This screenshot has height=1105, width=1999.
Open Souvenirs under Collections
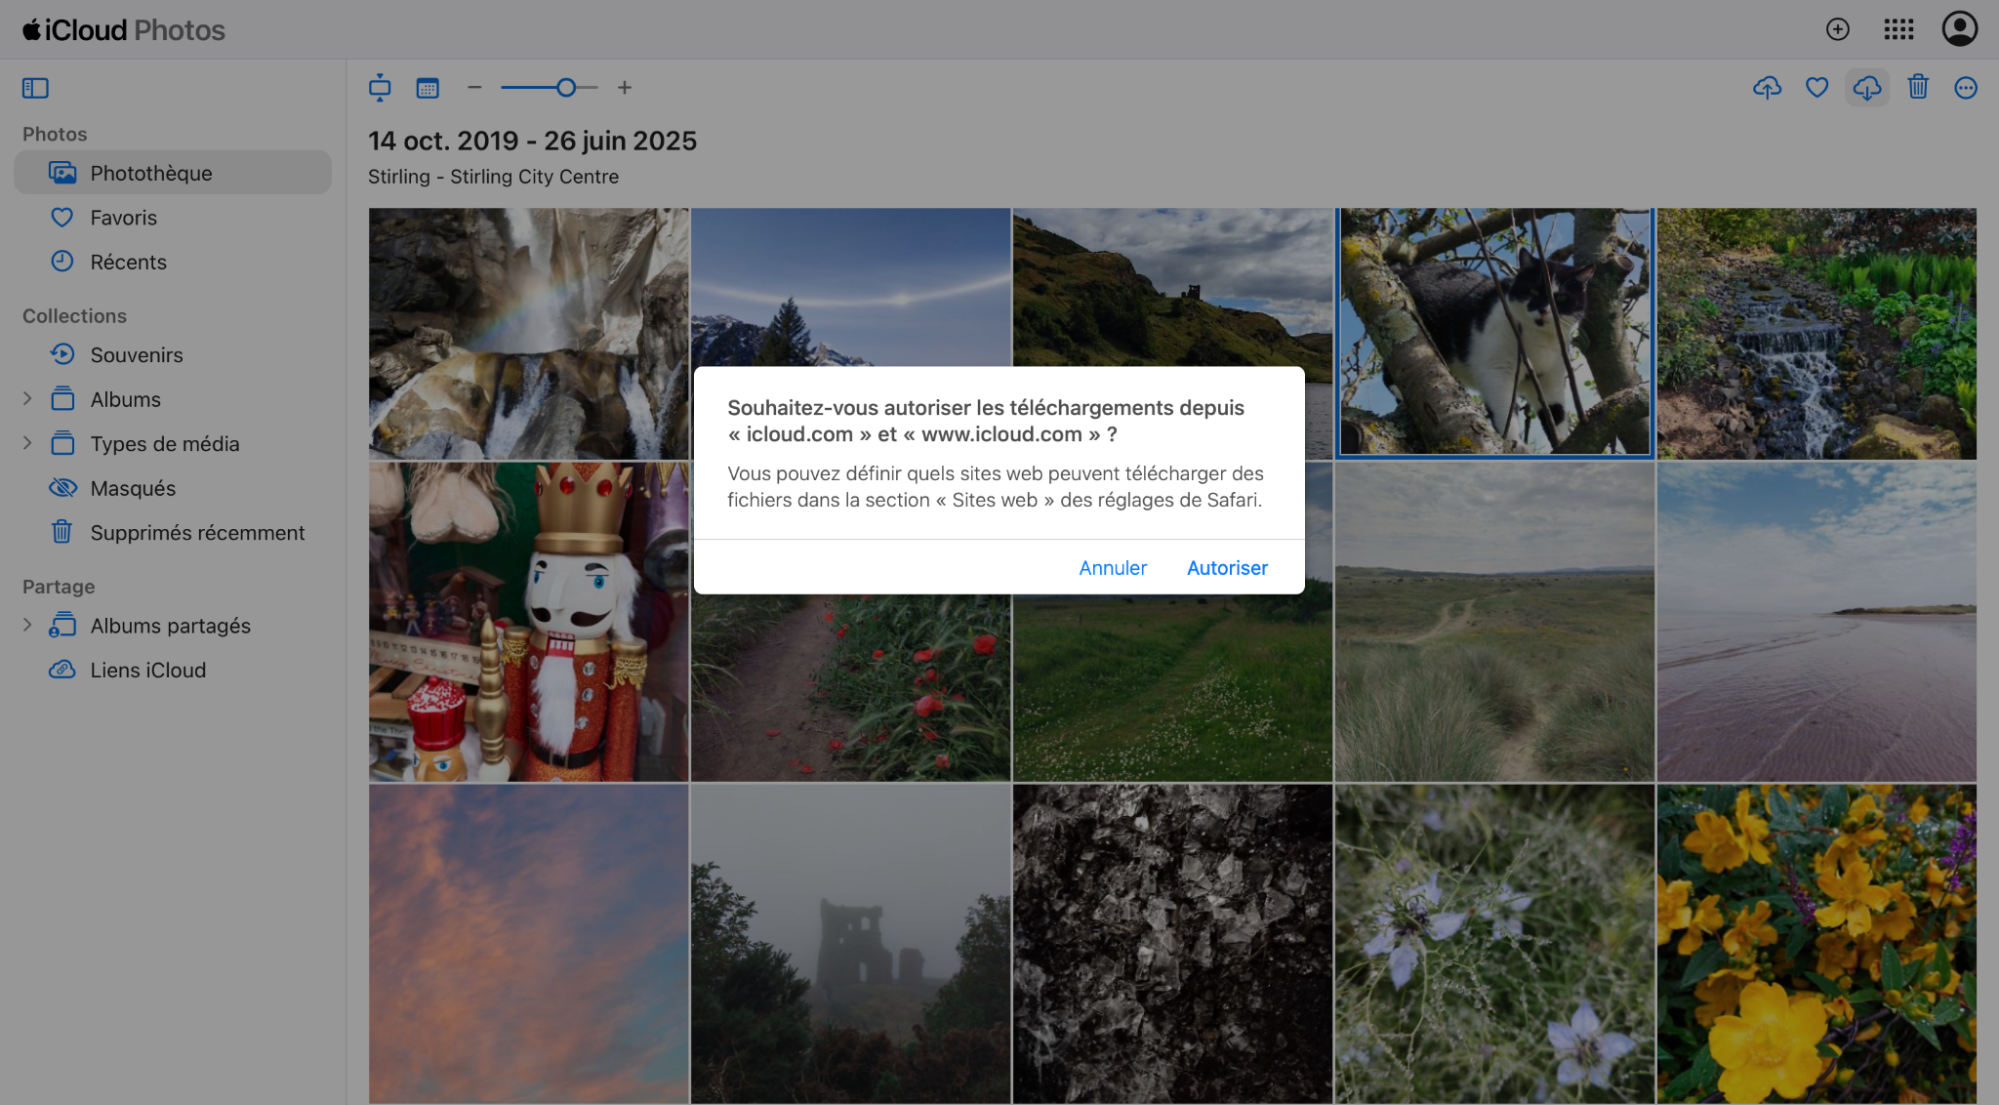tap(136, 354)
